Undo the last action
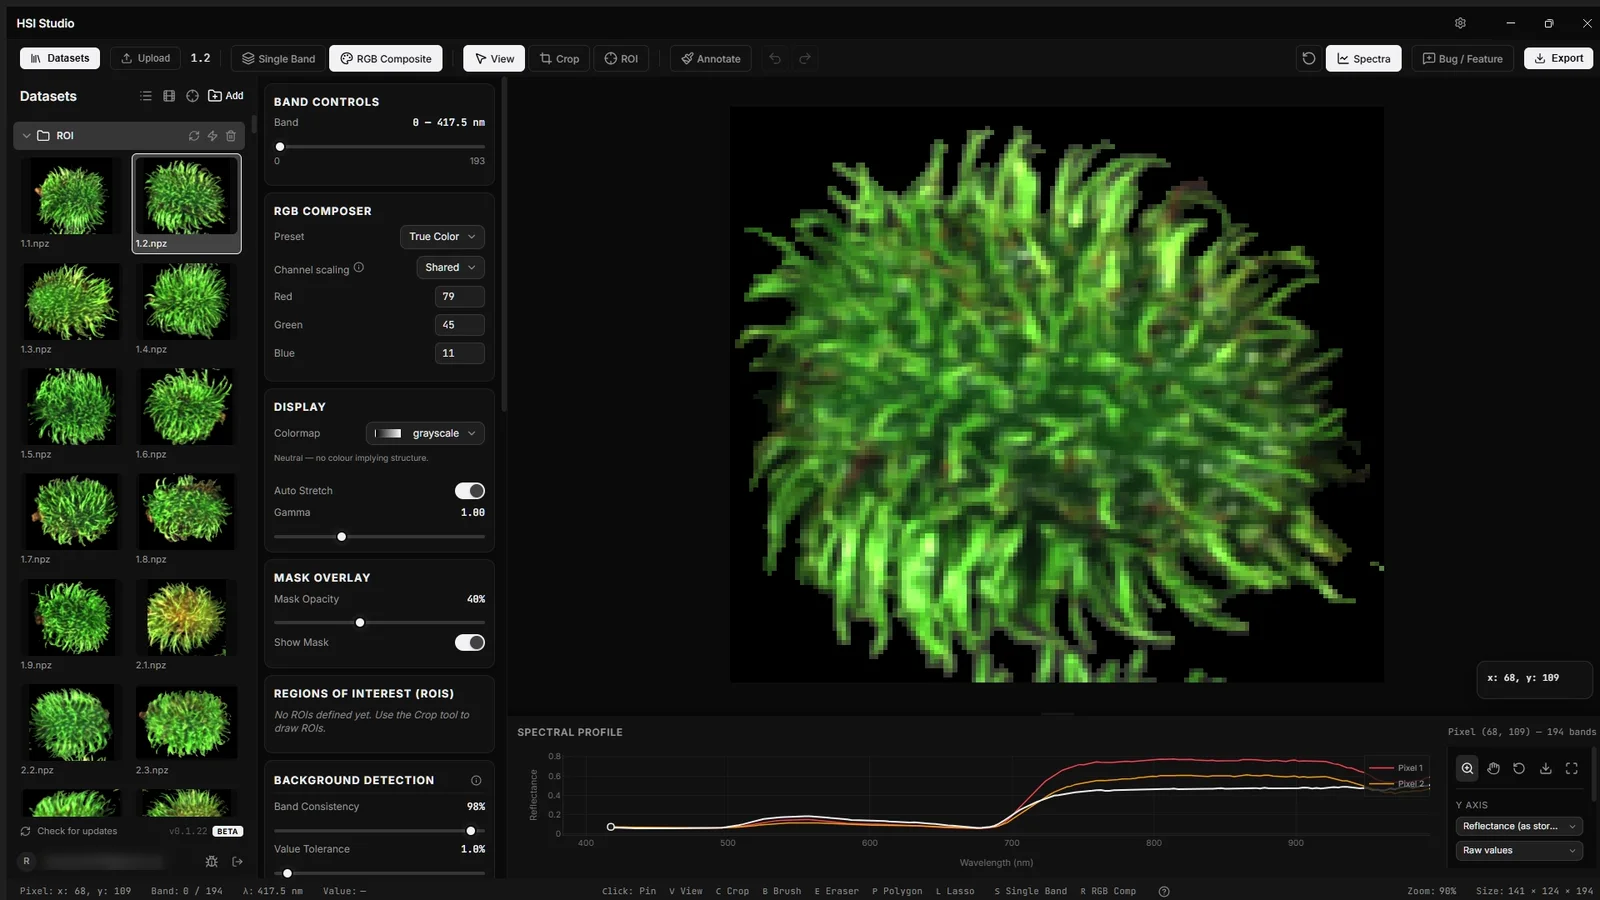 pos(775,59)
